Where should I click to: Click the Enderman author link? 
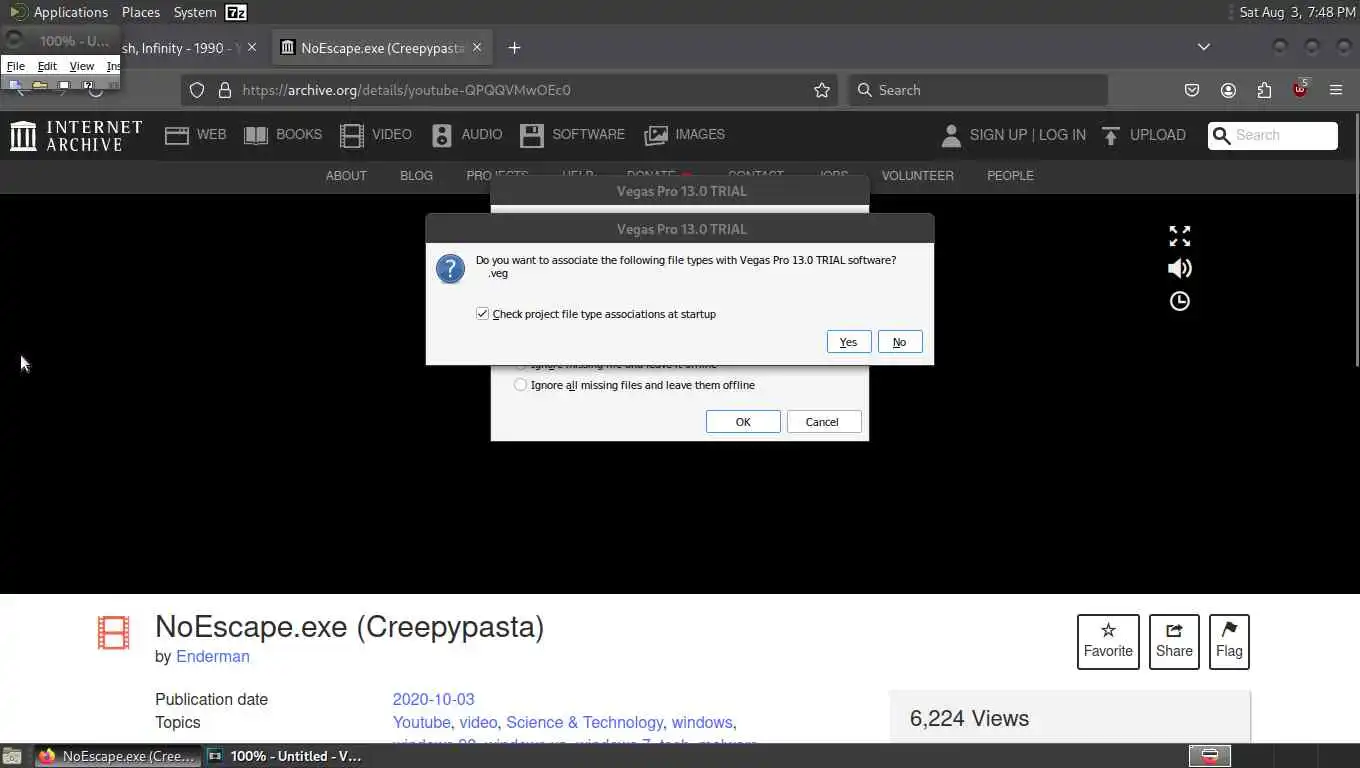pyautogui.click(x=213, y=657)
